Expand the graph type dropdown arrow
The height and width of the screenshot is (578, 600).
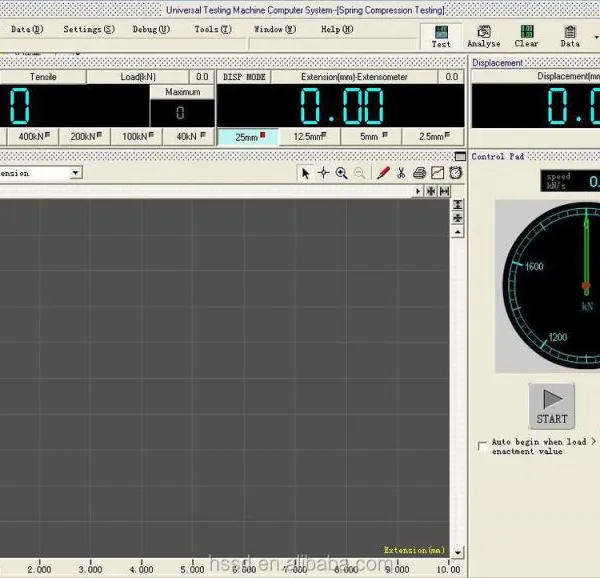click(x=75, y=173)
